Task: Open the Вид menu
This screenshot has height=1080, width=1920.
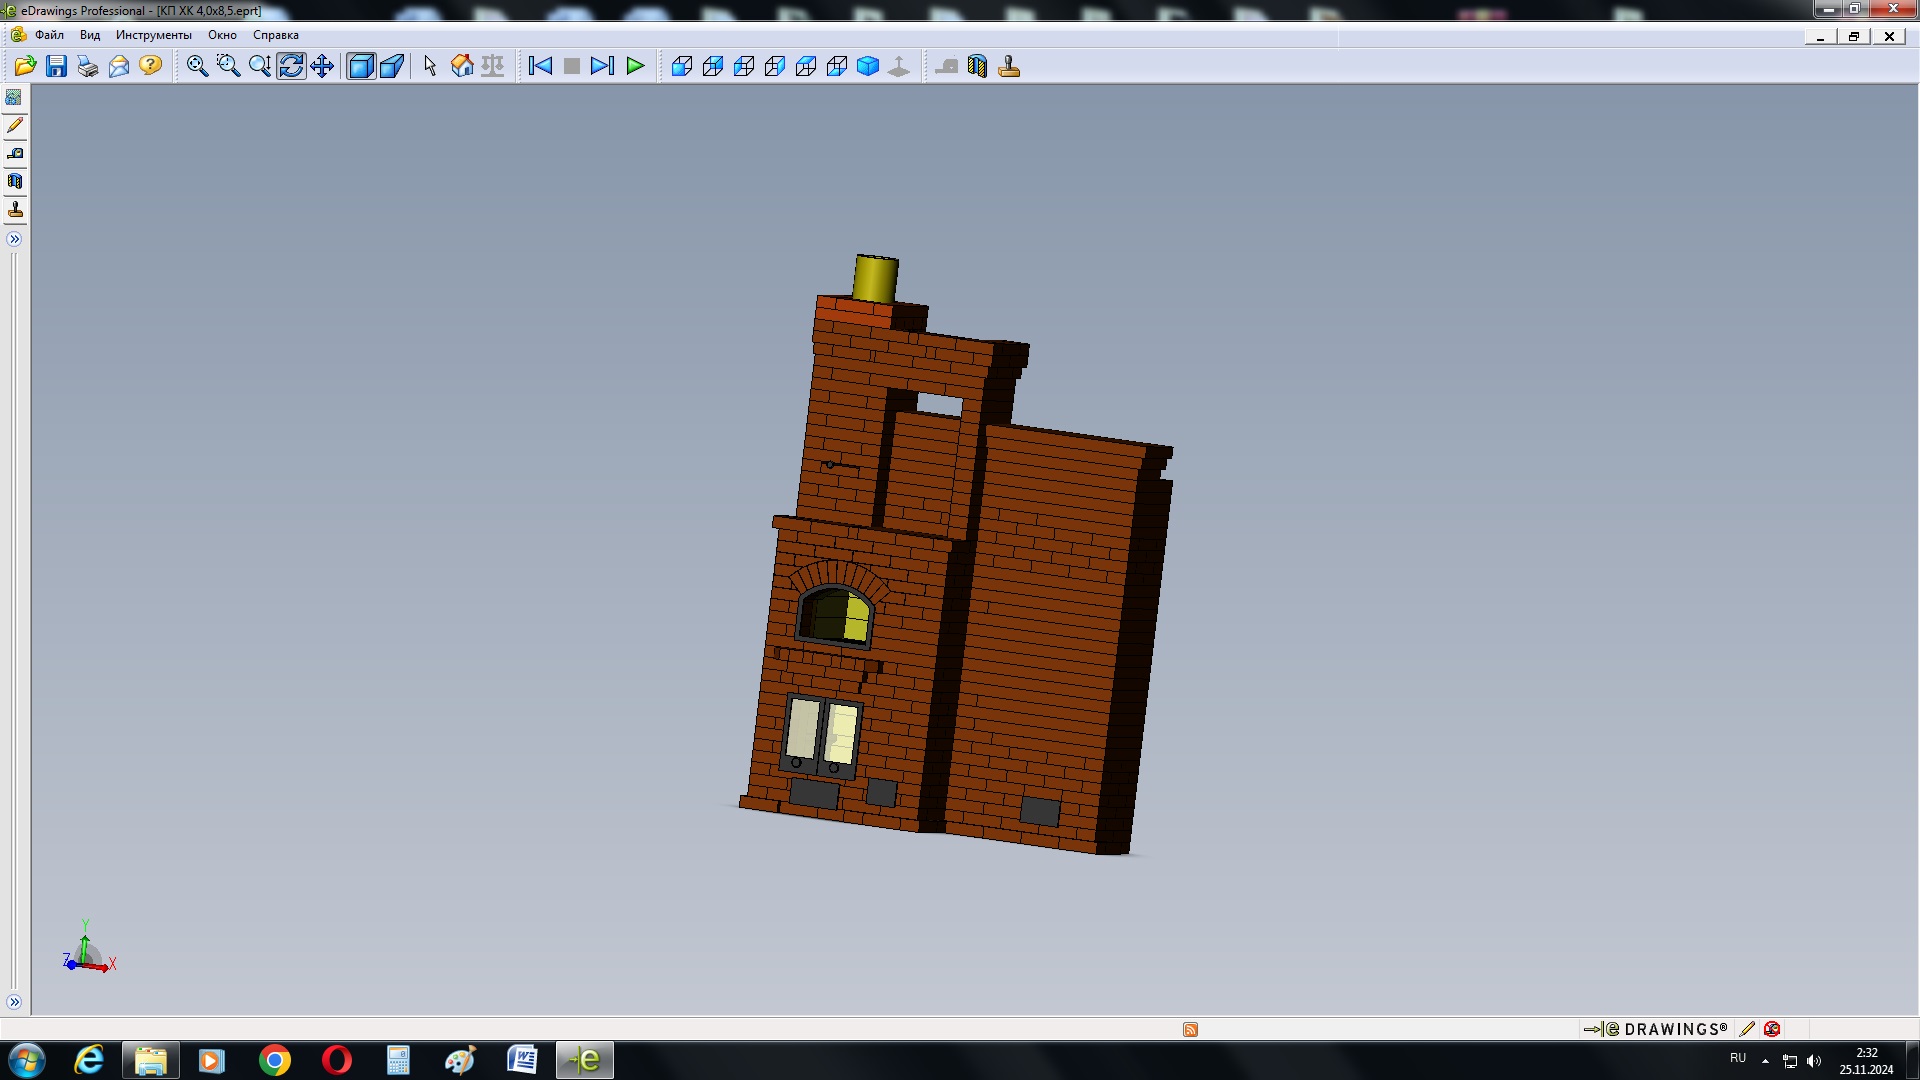Action: [x=90, y=35]
